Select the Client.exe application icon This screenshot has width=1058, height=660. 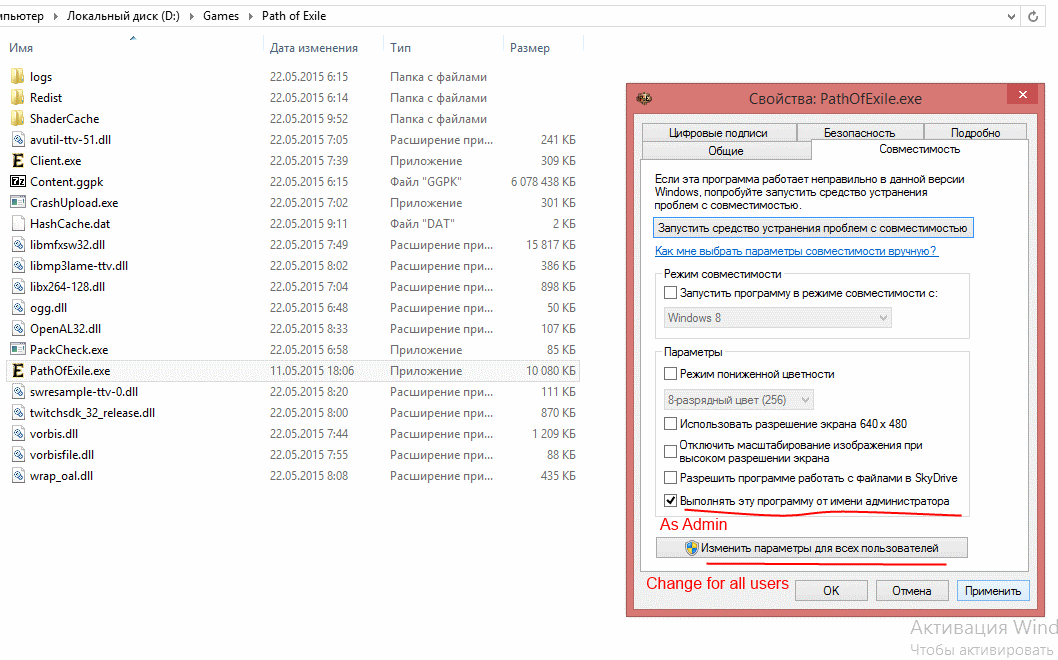tap(17, 161)
